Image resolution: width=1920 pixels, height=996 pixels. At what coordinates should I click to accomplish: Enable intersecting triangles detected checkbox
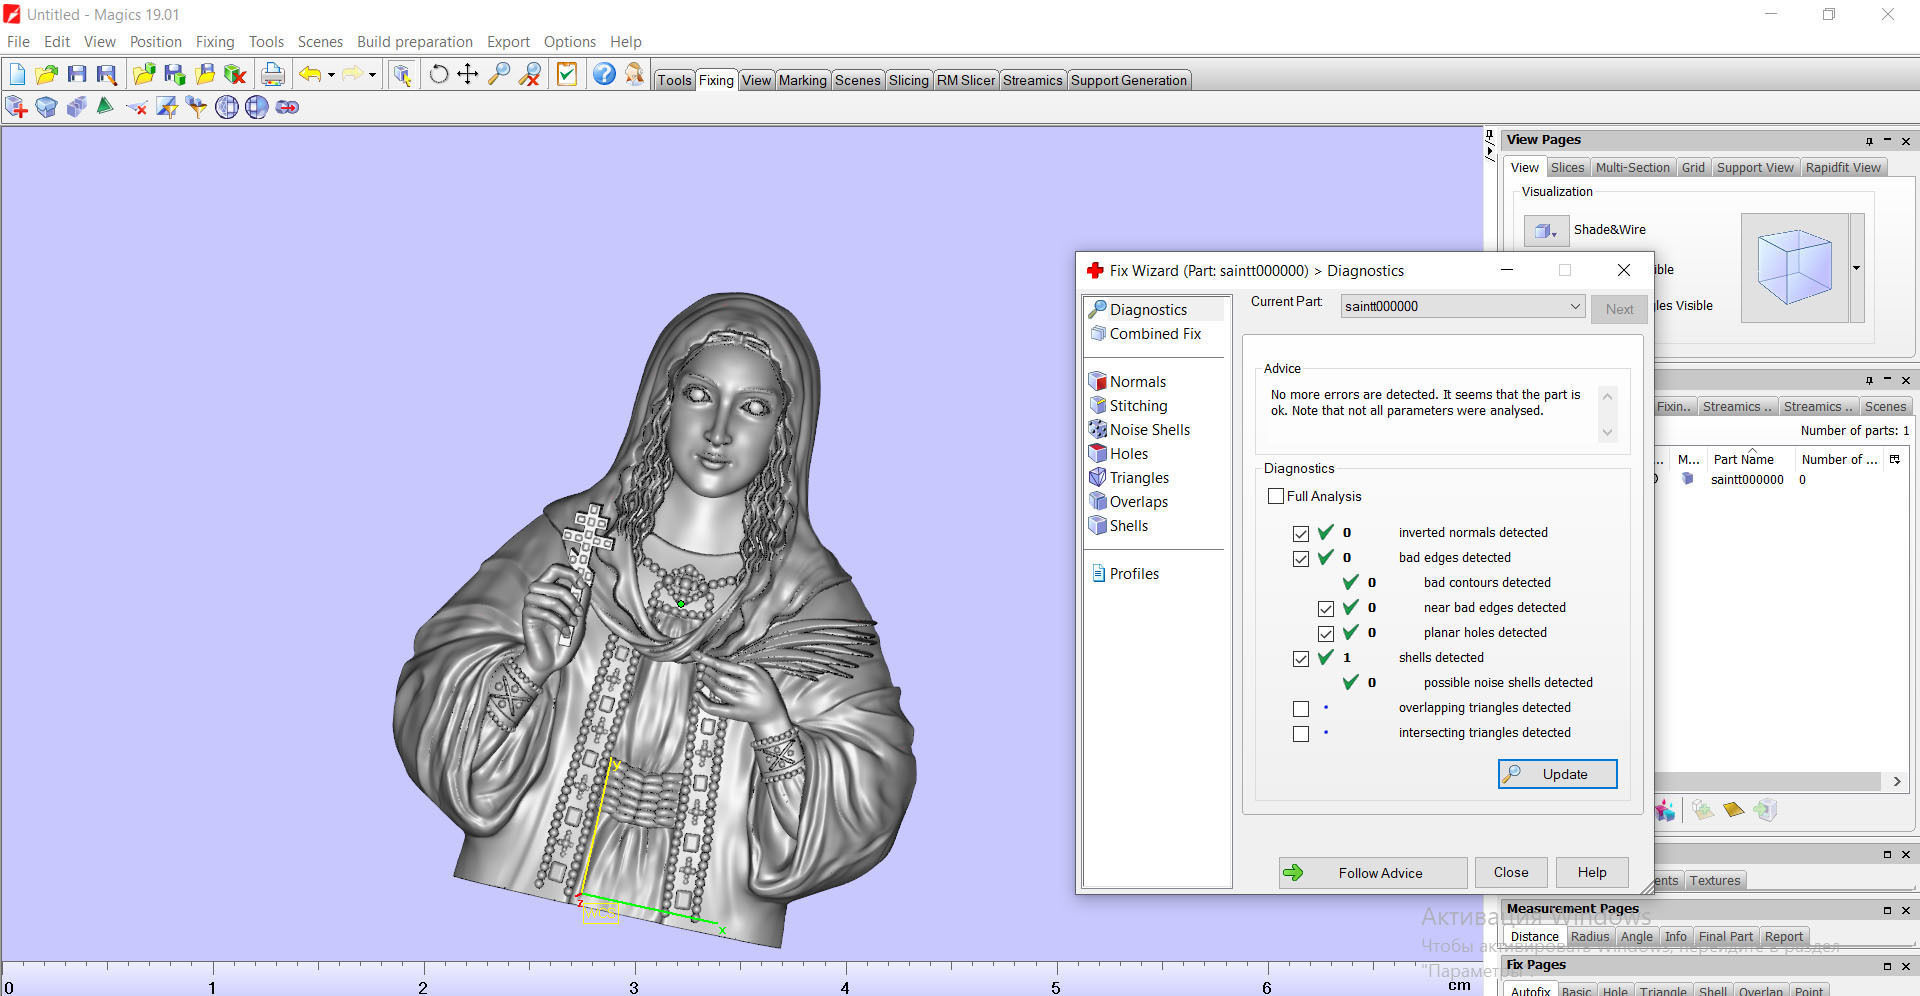pyautogui.click(x=1301, y=733)
